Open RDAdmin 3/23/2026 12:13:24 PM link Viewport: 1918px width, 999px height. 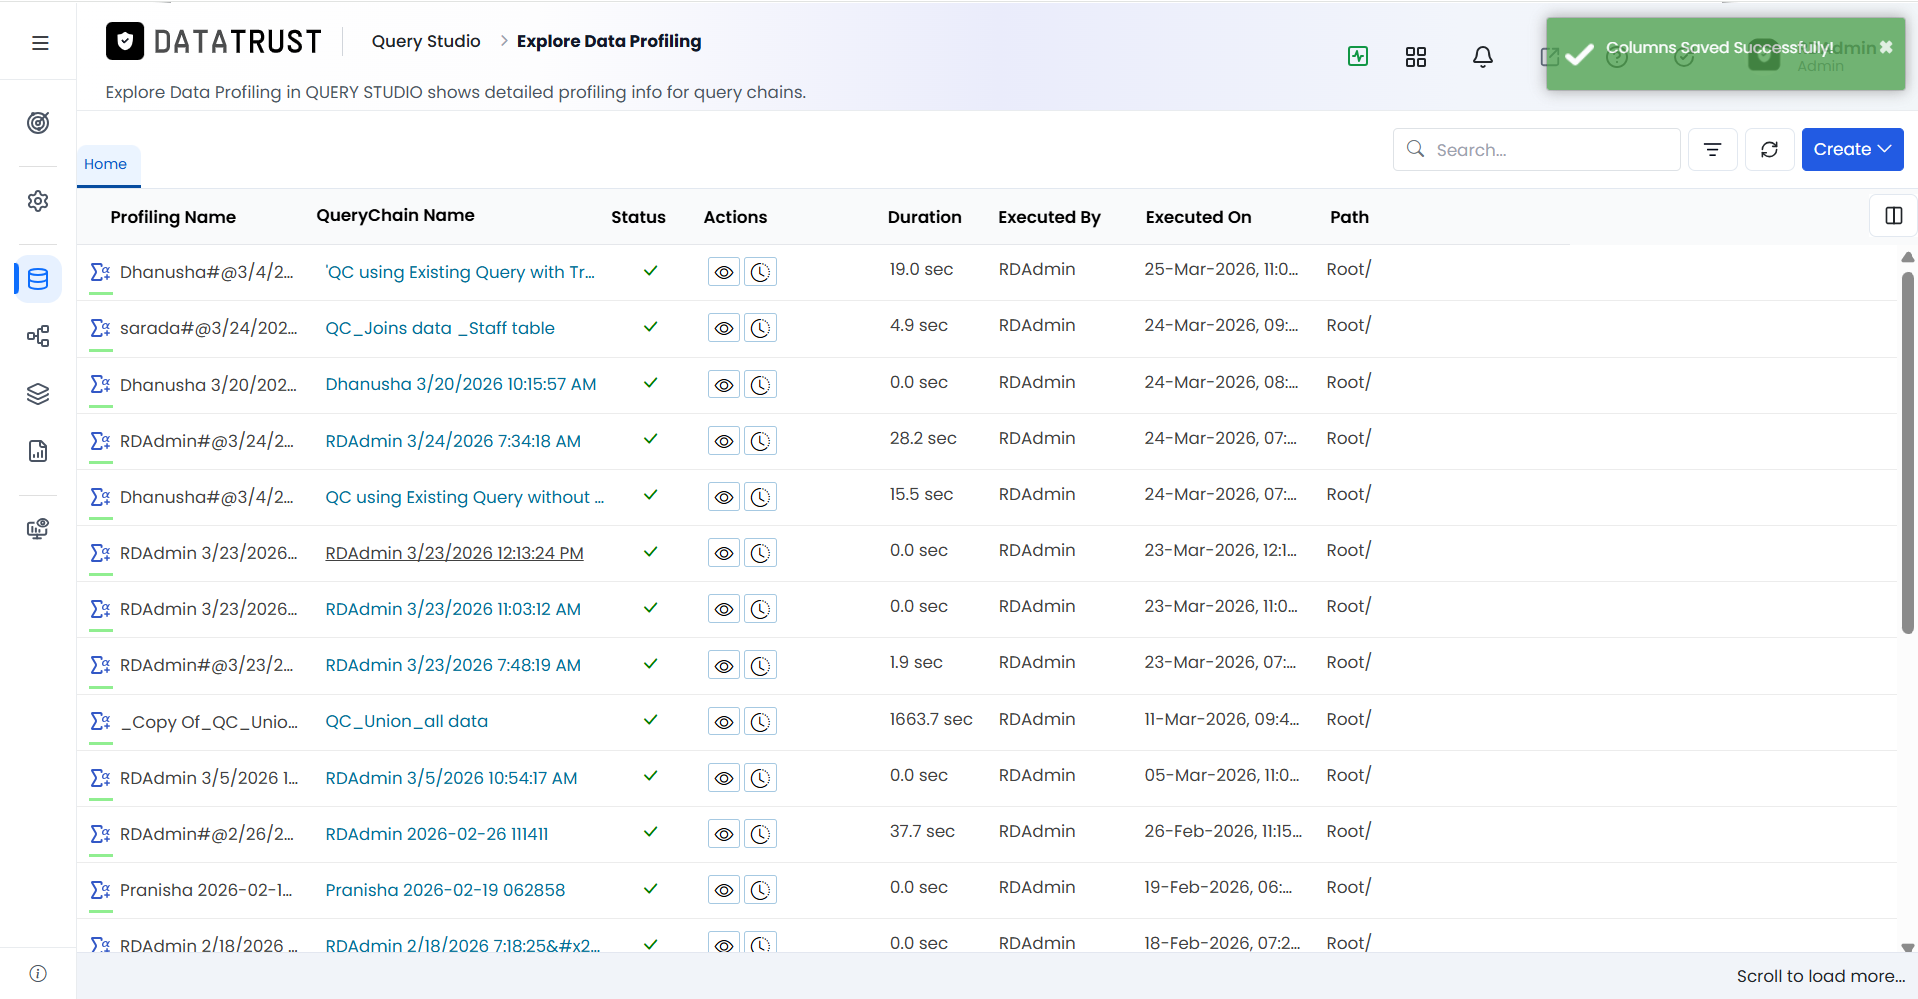[454, 553]
